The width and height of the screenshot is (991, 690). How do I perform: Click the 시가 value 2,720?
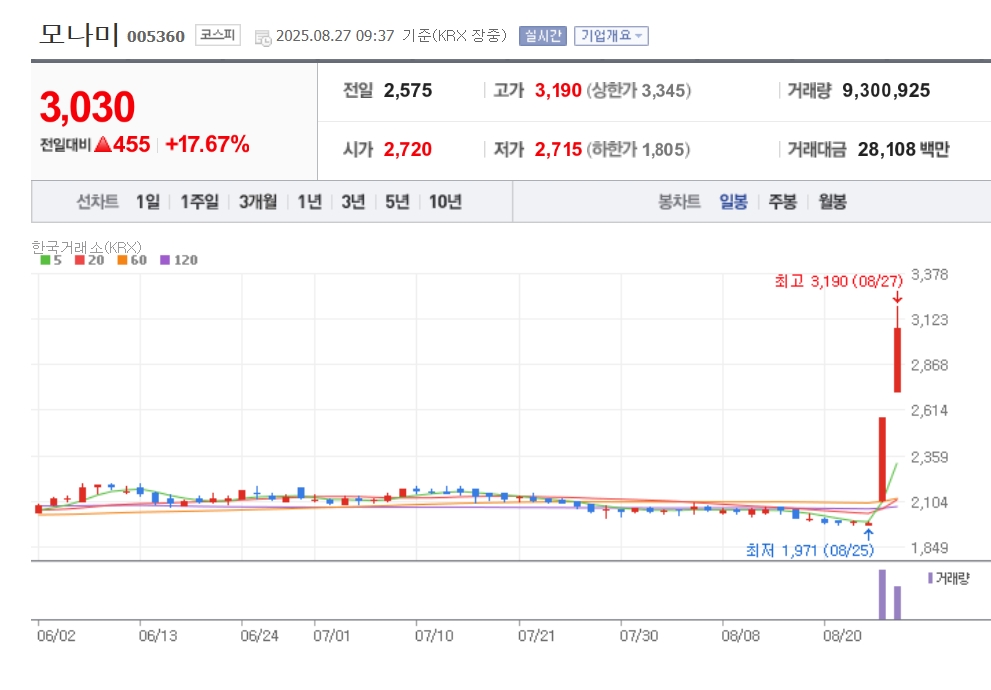[x=408, y=149]
